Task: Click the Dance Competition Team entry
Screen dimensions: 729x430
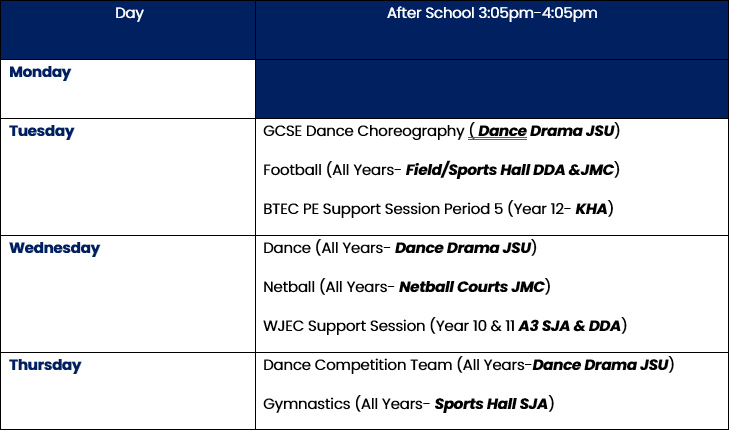Action: point(469,365)
